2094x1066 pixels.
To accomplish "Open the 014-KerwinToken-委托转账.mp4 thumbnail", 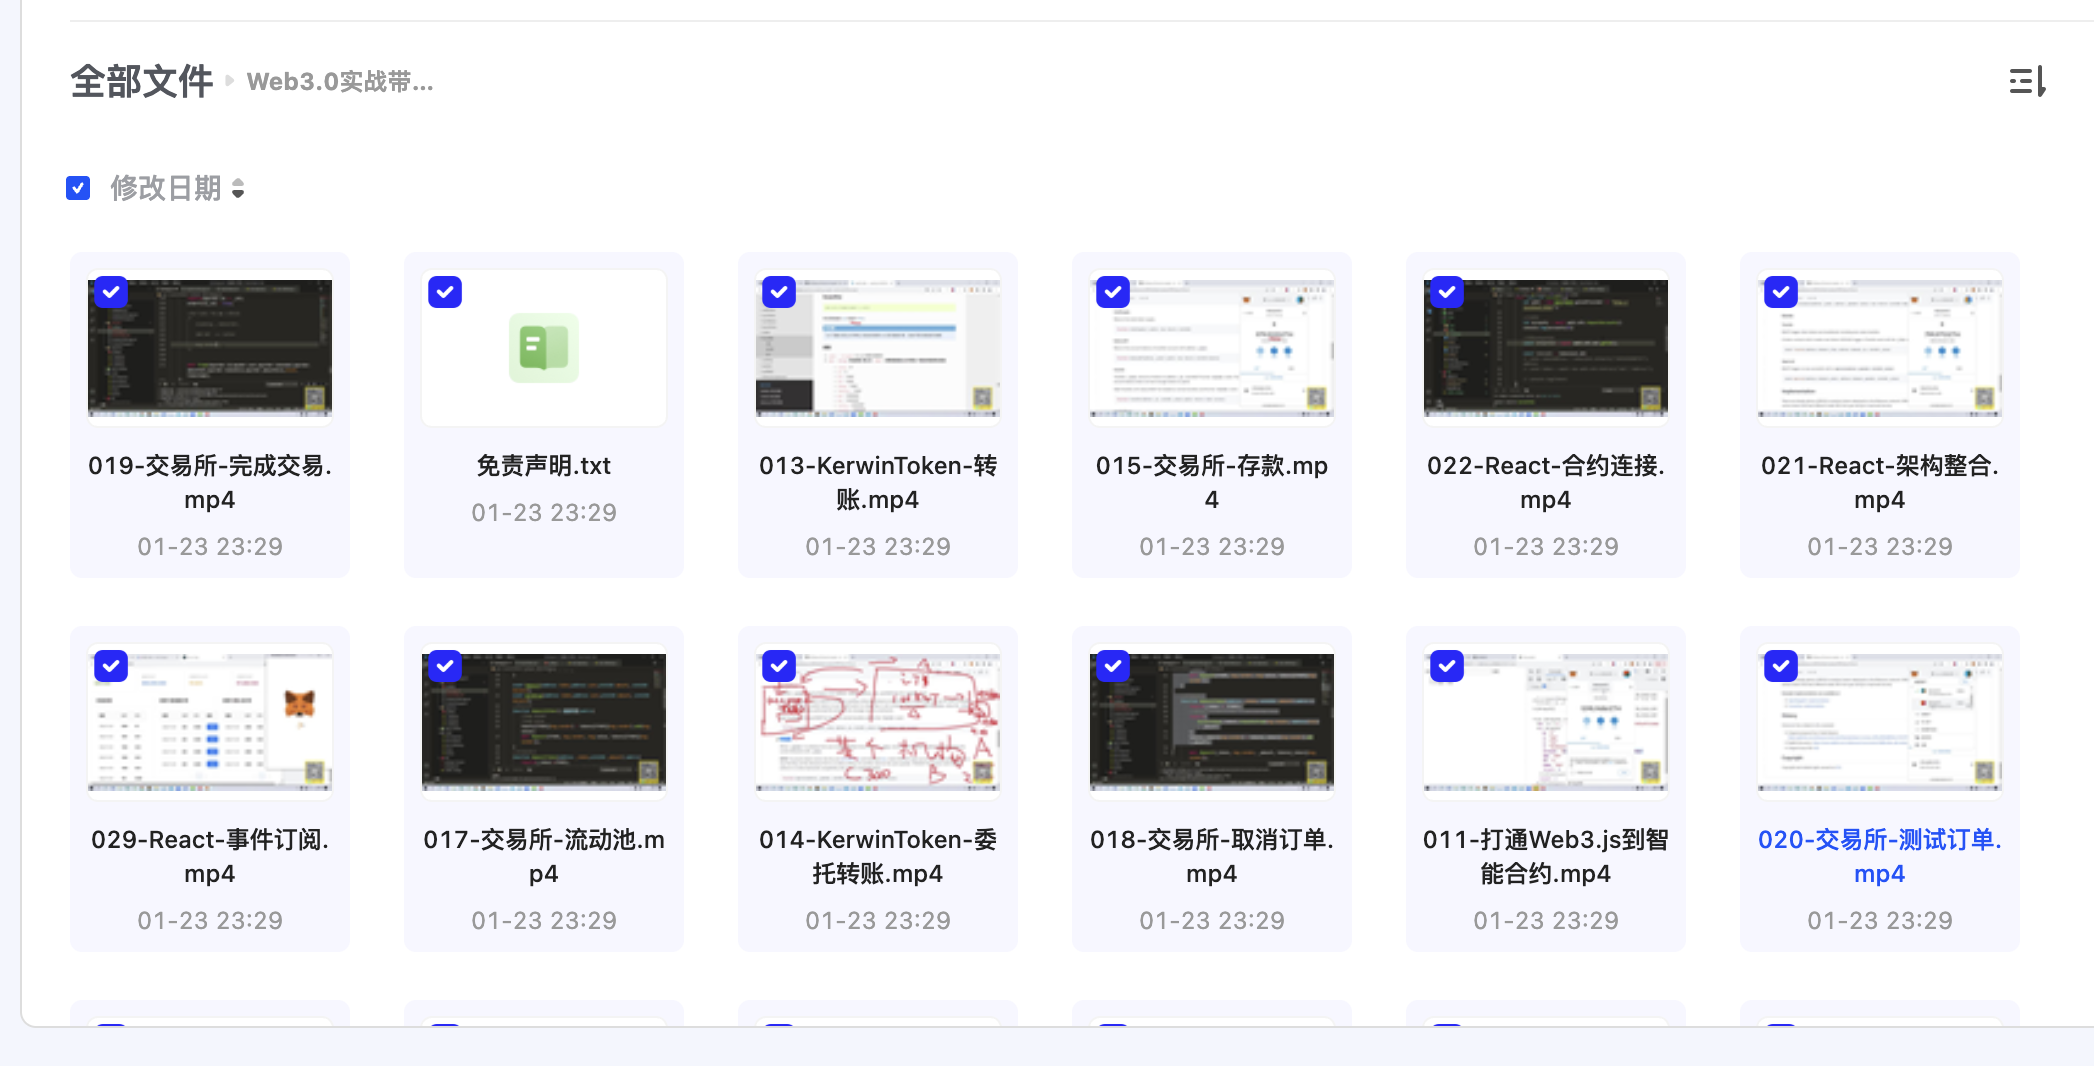I will pyautogui.click(x=877, y=722).
